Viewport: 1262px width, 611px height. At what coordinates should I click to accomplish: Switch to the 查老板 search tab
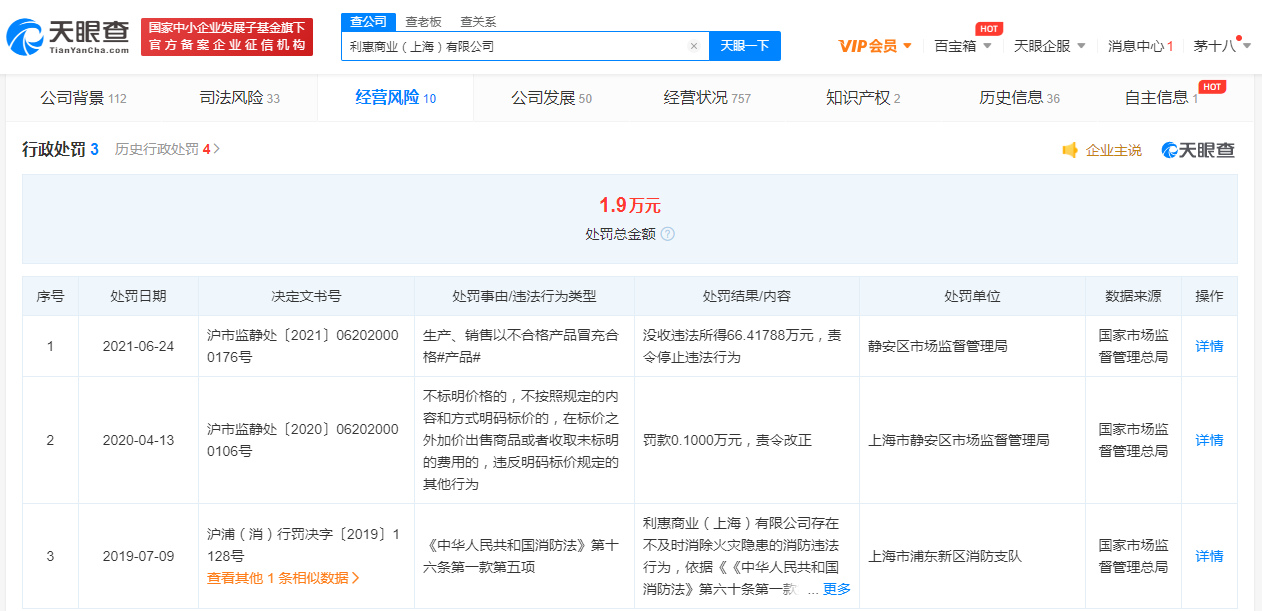[x=423, y=21]
